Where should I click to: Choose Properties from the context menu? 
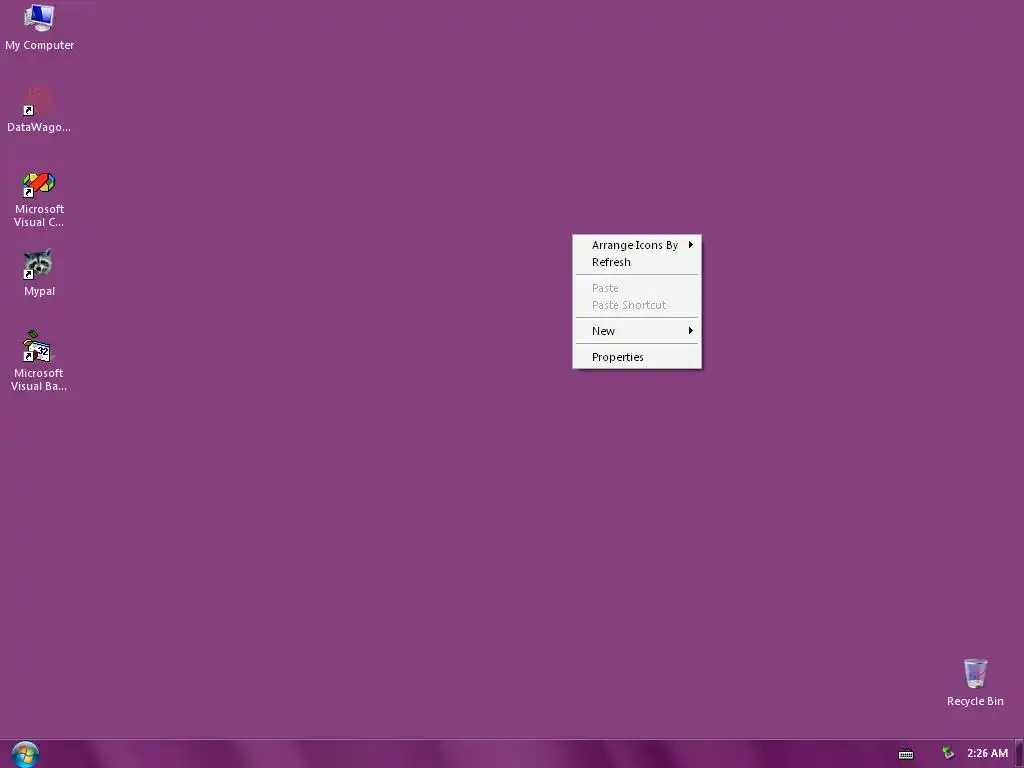[637, 357]
